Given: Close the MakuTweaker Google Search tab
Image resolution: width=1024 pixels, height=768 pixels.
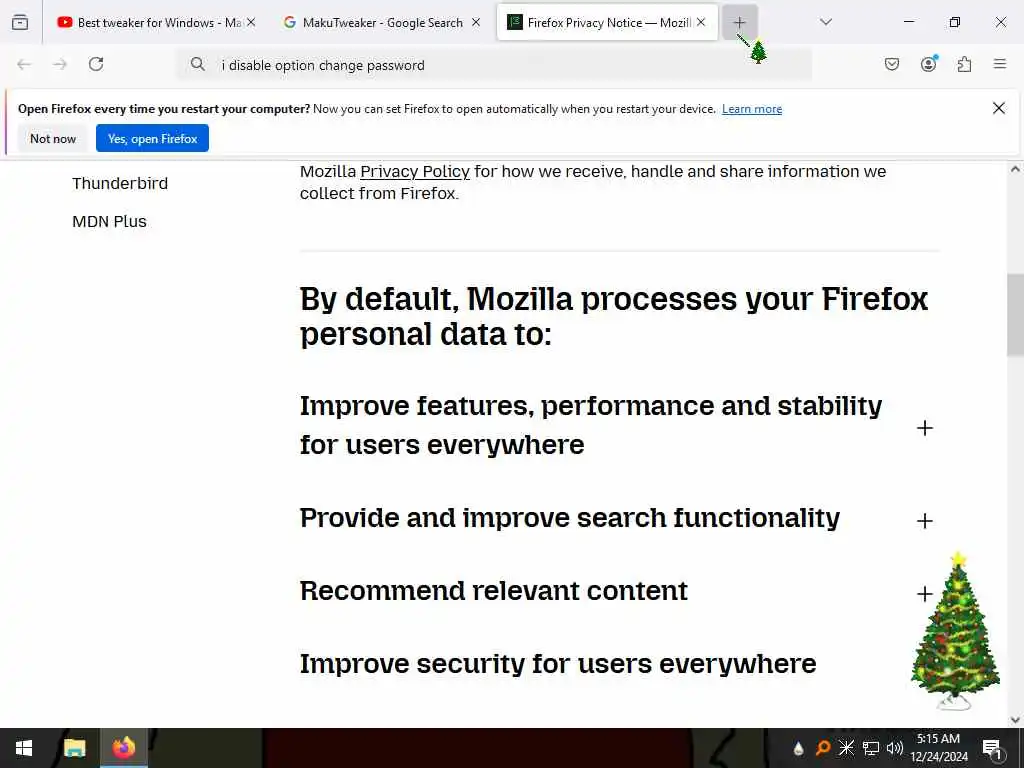Looking at the screenshot, I should point(476,22).
